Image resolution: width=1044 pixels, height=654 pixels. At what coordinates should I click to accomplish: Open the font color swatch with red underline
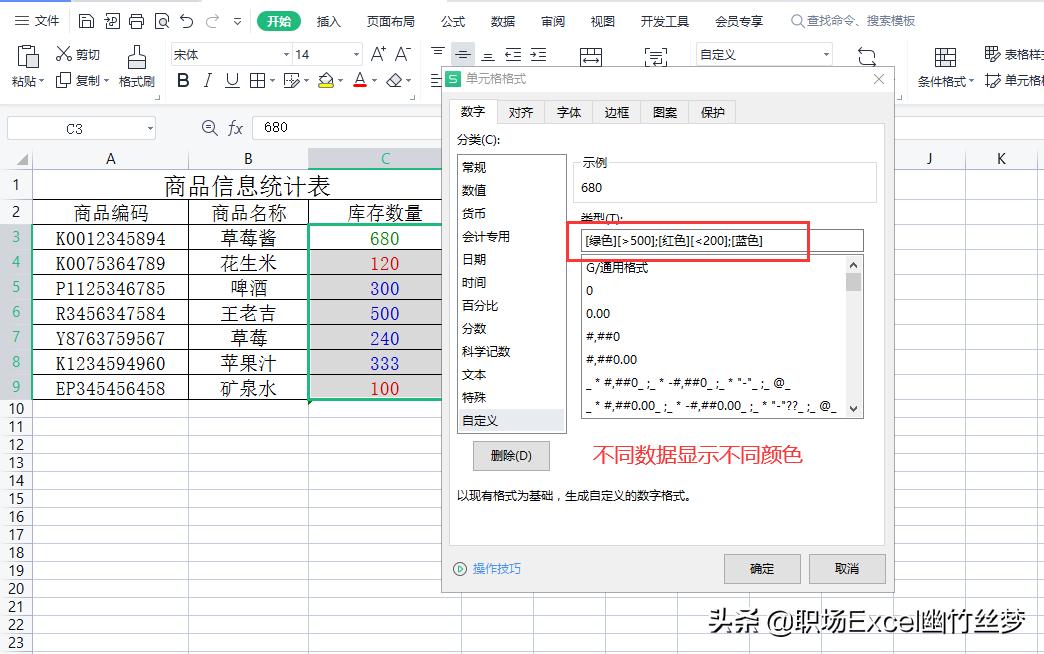[x=361, y=80]
